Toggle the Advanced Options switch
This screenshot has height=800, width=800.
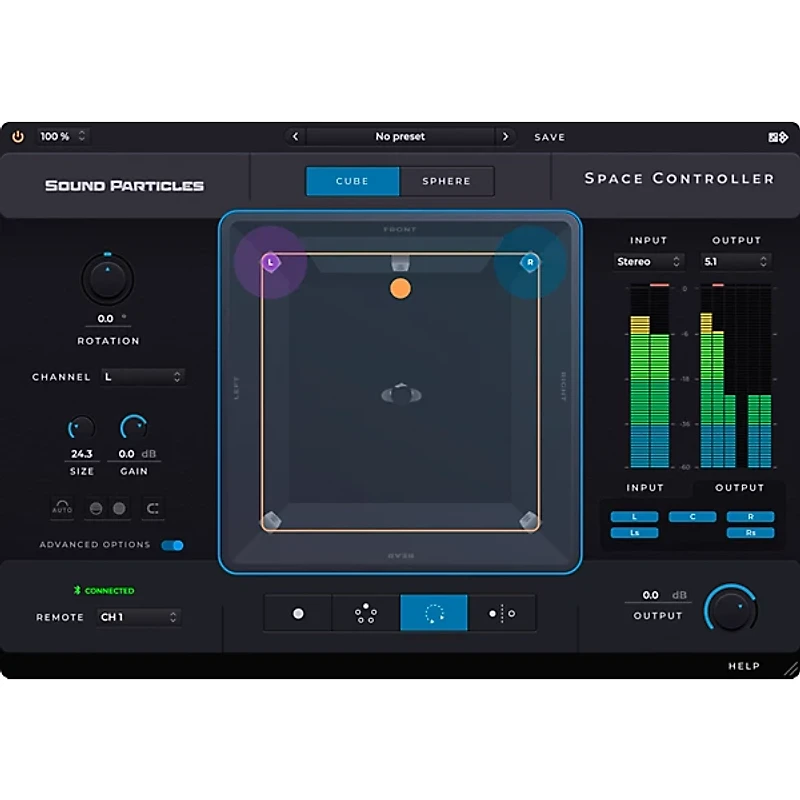click(x=172, y=545)
